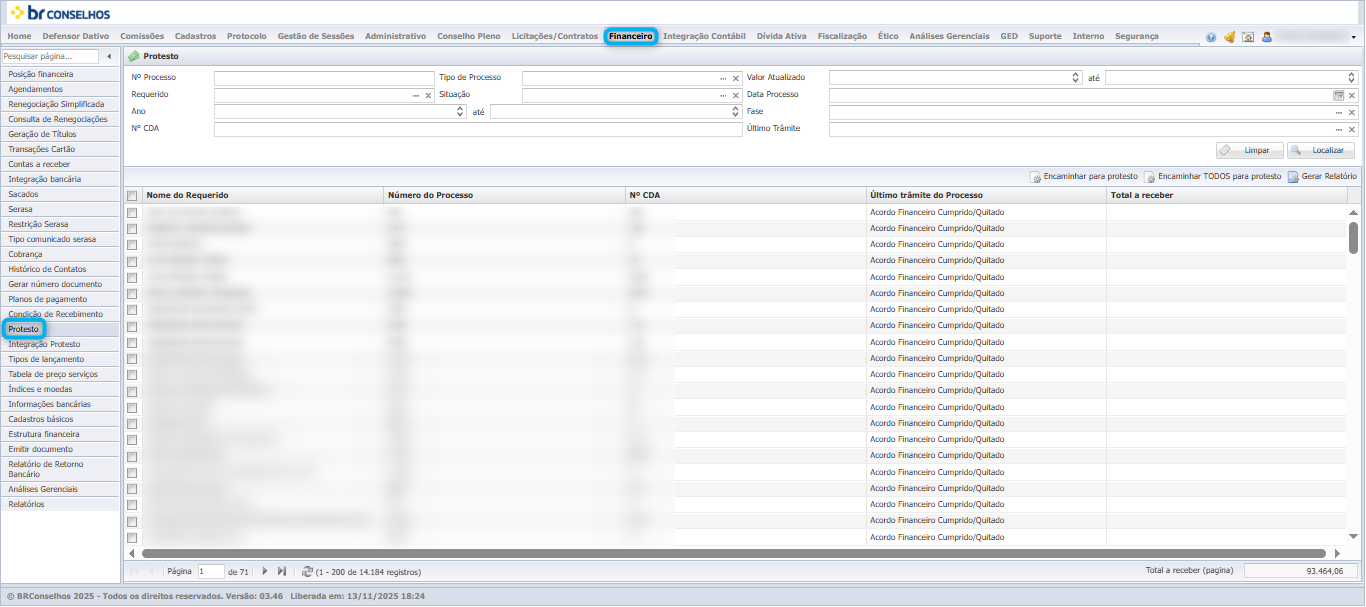Viewport: 1366px width, 607px height.
Task: Open the help question-mark icon
Action: tap(1211, 37)
